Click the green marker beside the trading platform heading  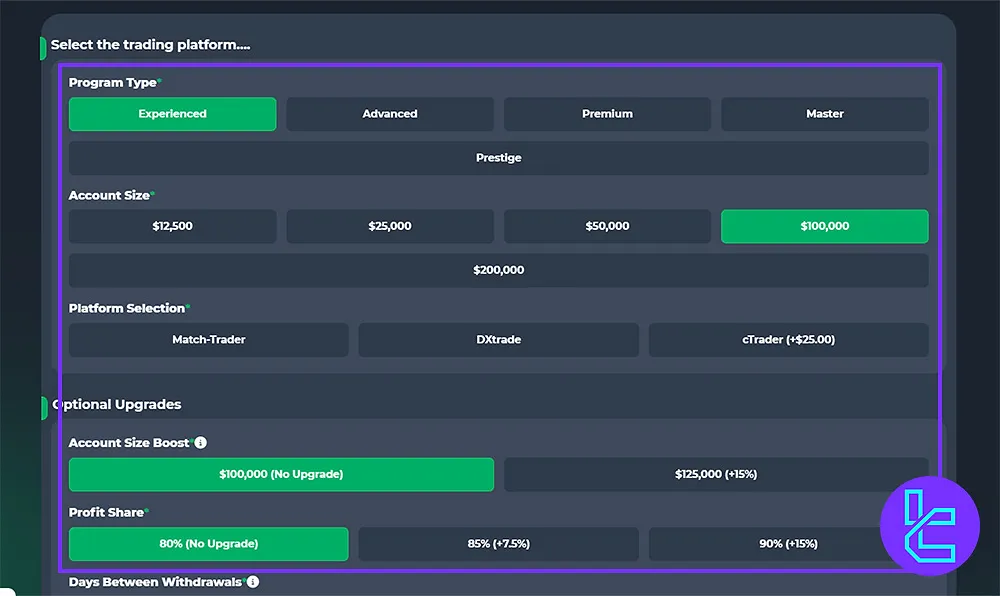(42, 46)
